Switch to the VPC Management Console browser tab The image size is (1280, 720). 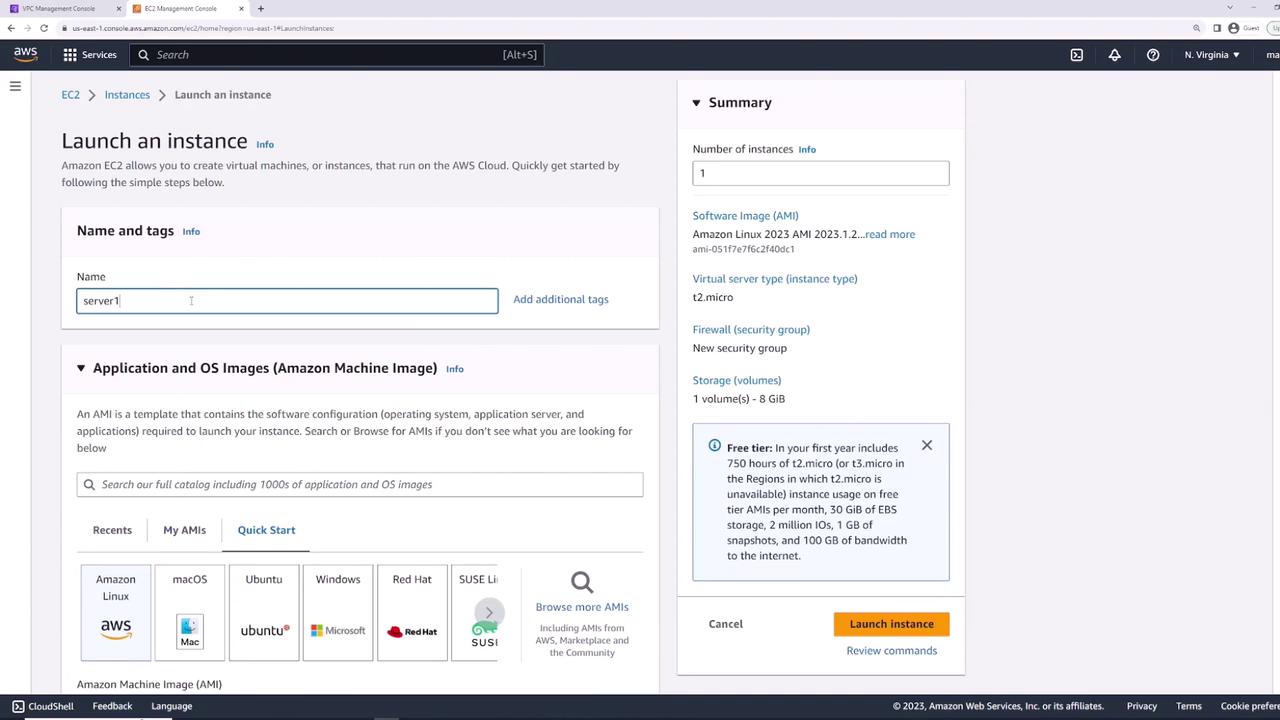click(66, 9)
